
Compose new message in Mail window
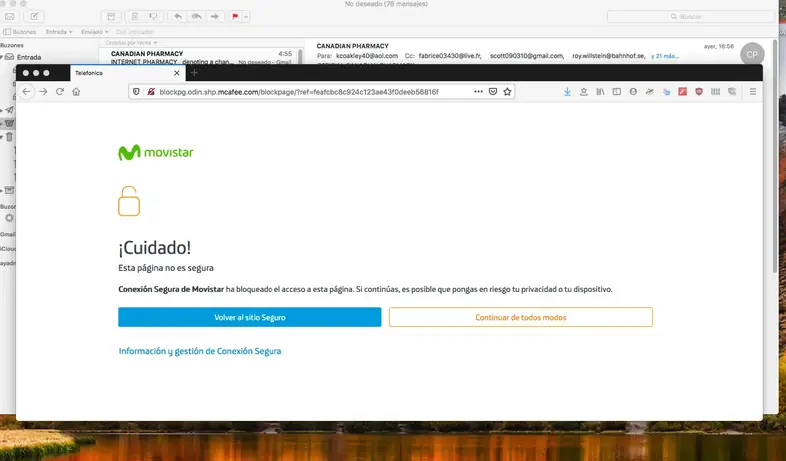tap(34, 17)
